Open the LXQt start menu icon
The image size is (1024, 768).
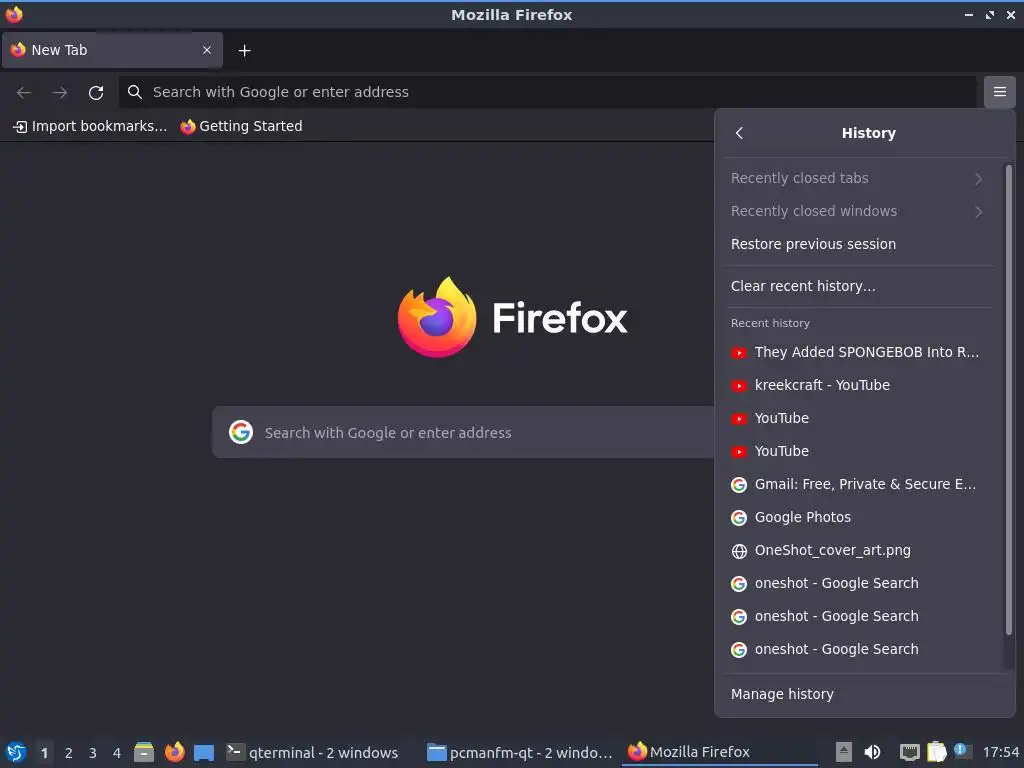tap(16, 752)
